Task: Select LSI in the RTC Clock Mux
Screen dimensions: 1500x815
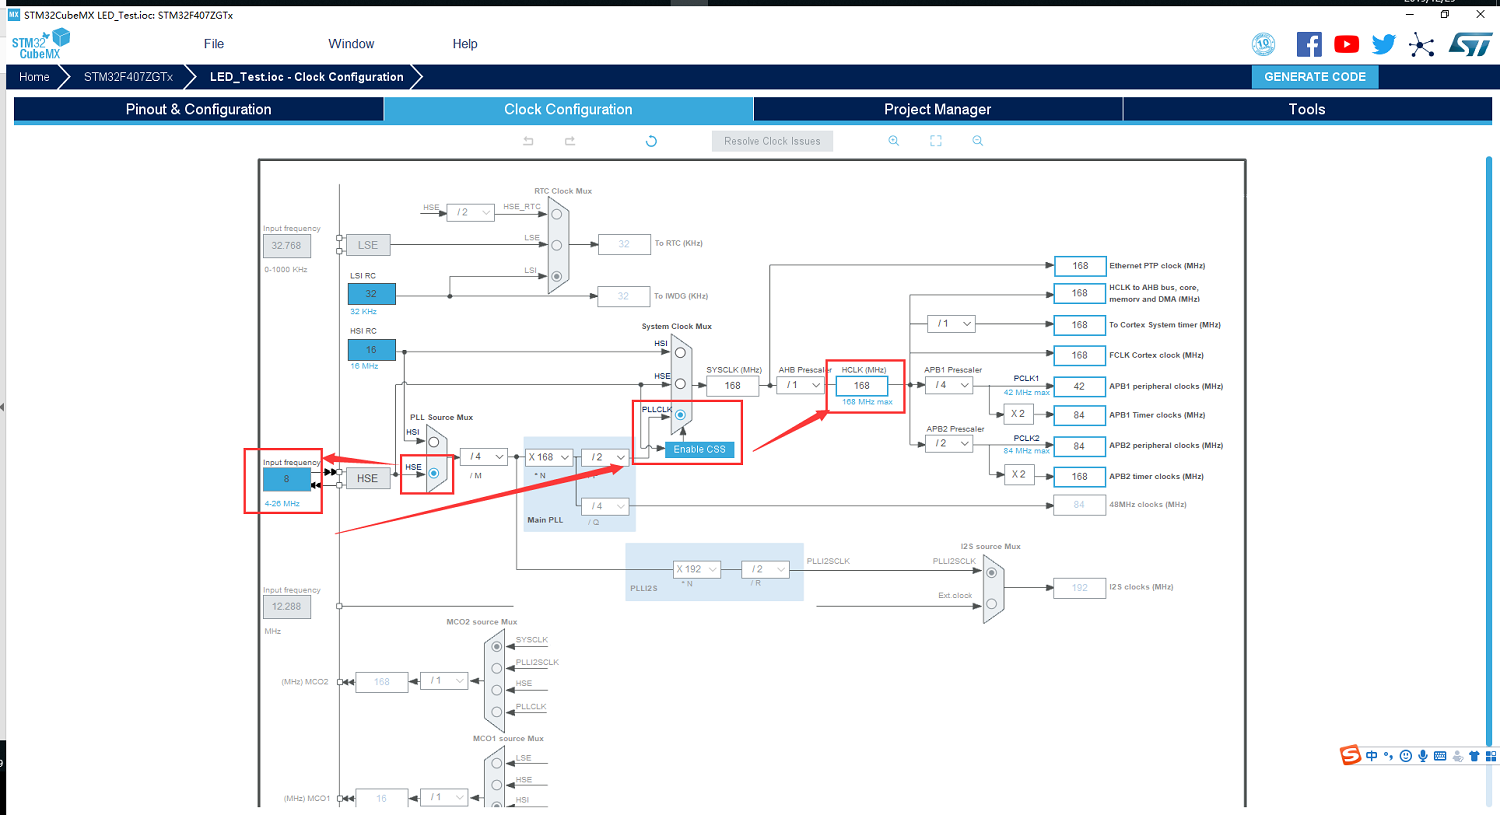Action: (x=557, y=276)
